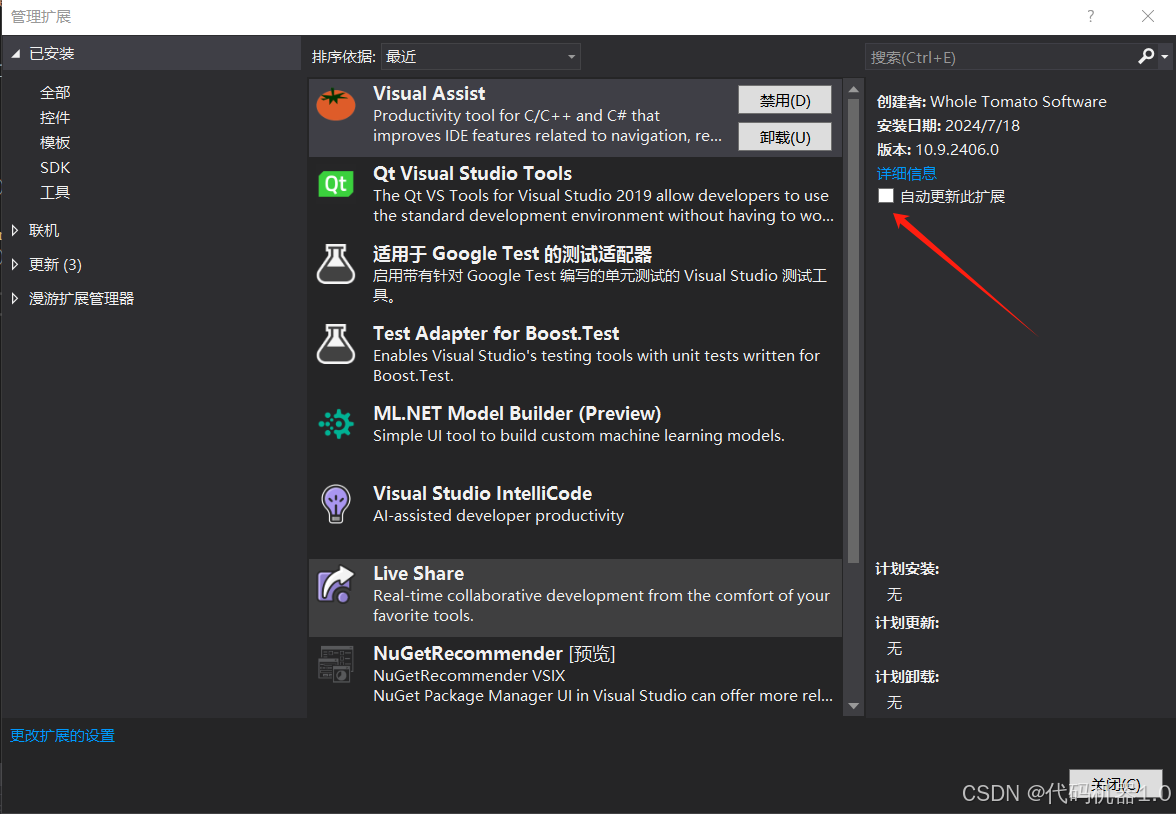Select the SDK category

click(55, 167)
